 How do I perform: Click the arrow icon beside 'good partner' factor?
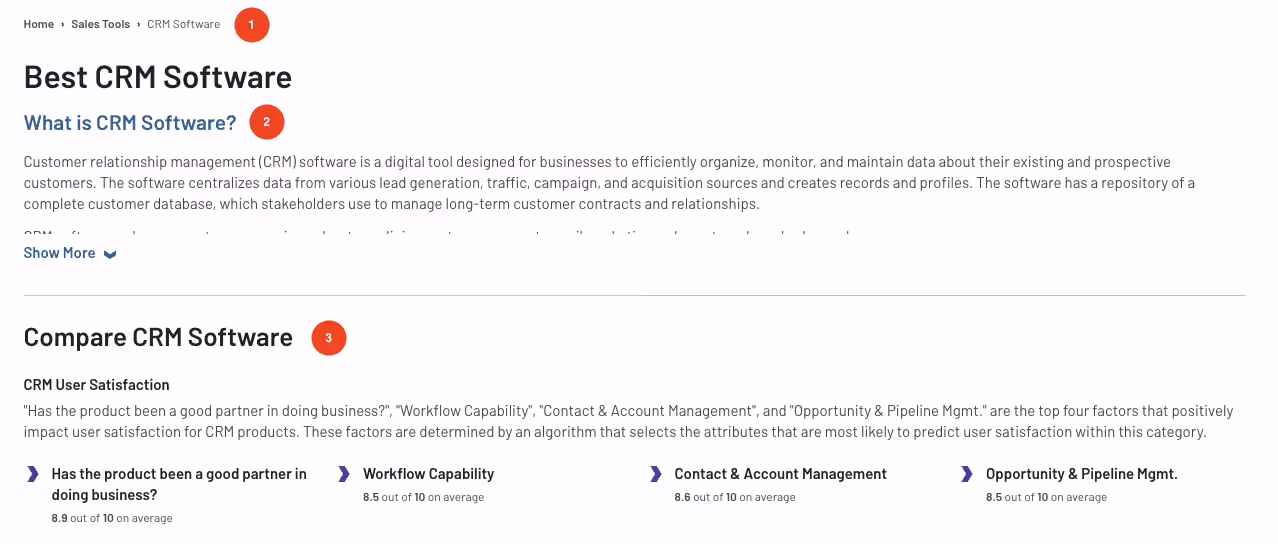[x=34, y=474]
